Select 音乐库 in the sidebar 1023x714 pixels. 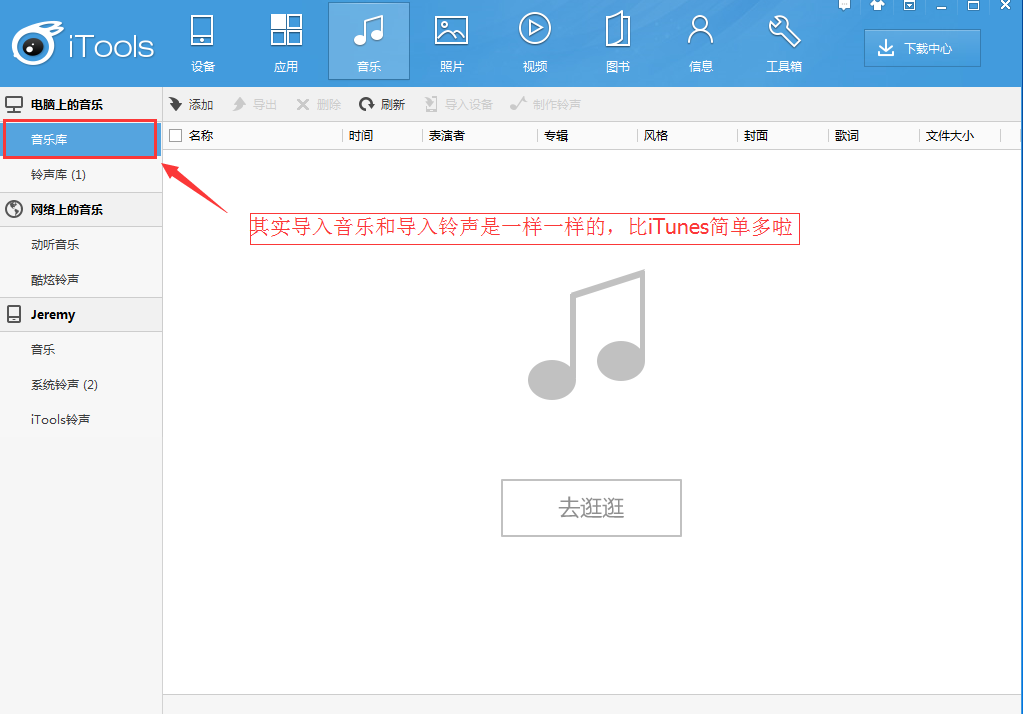(x=81, y=139)
